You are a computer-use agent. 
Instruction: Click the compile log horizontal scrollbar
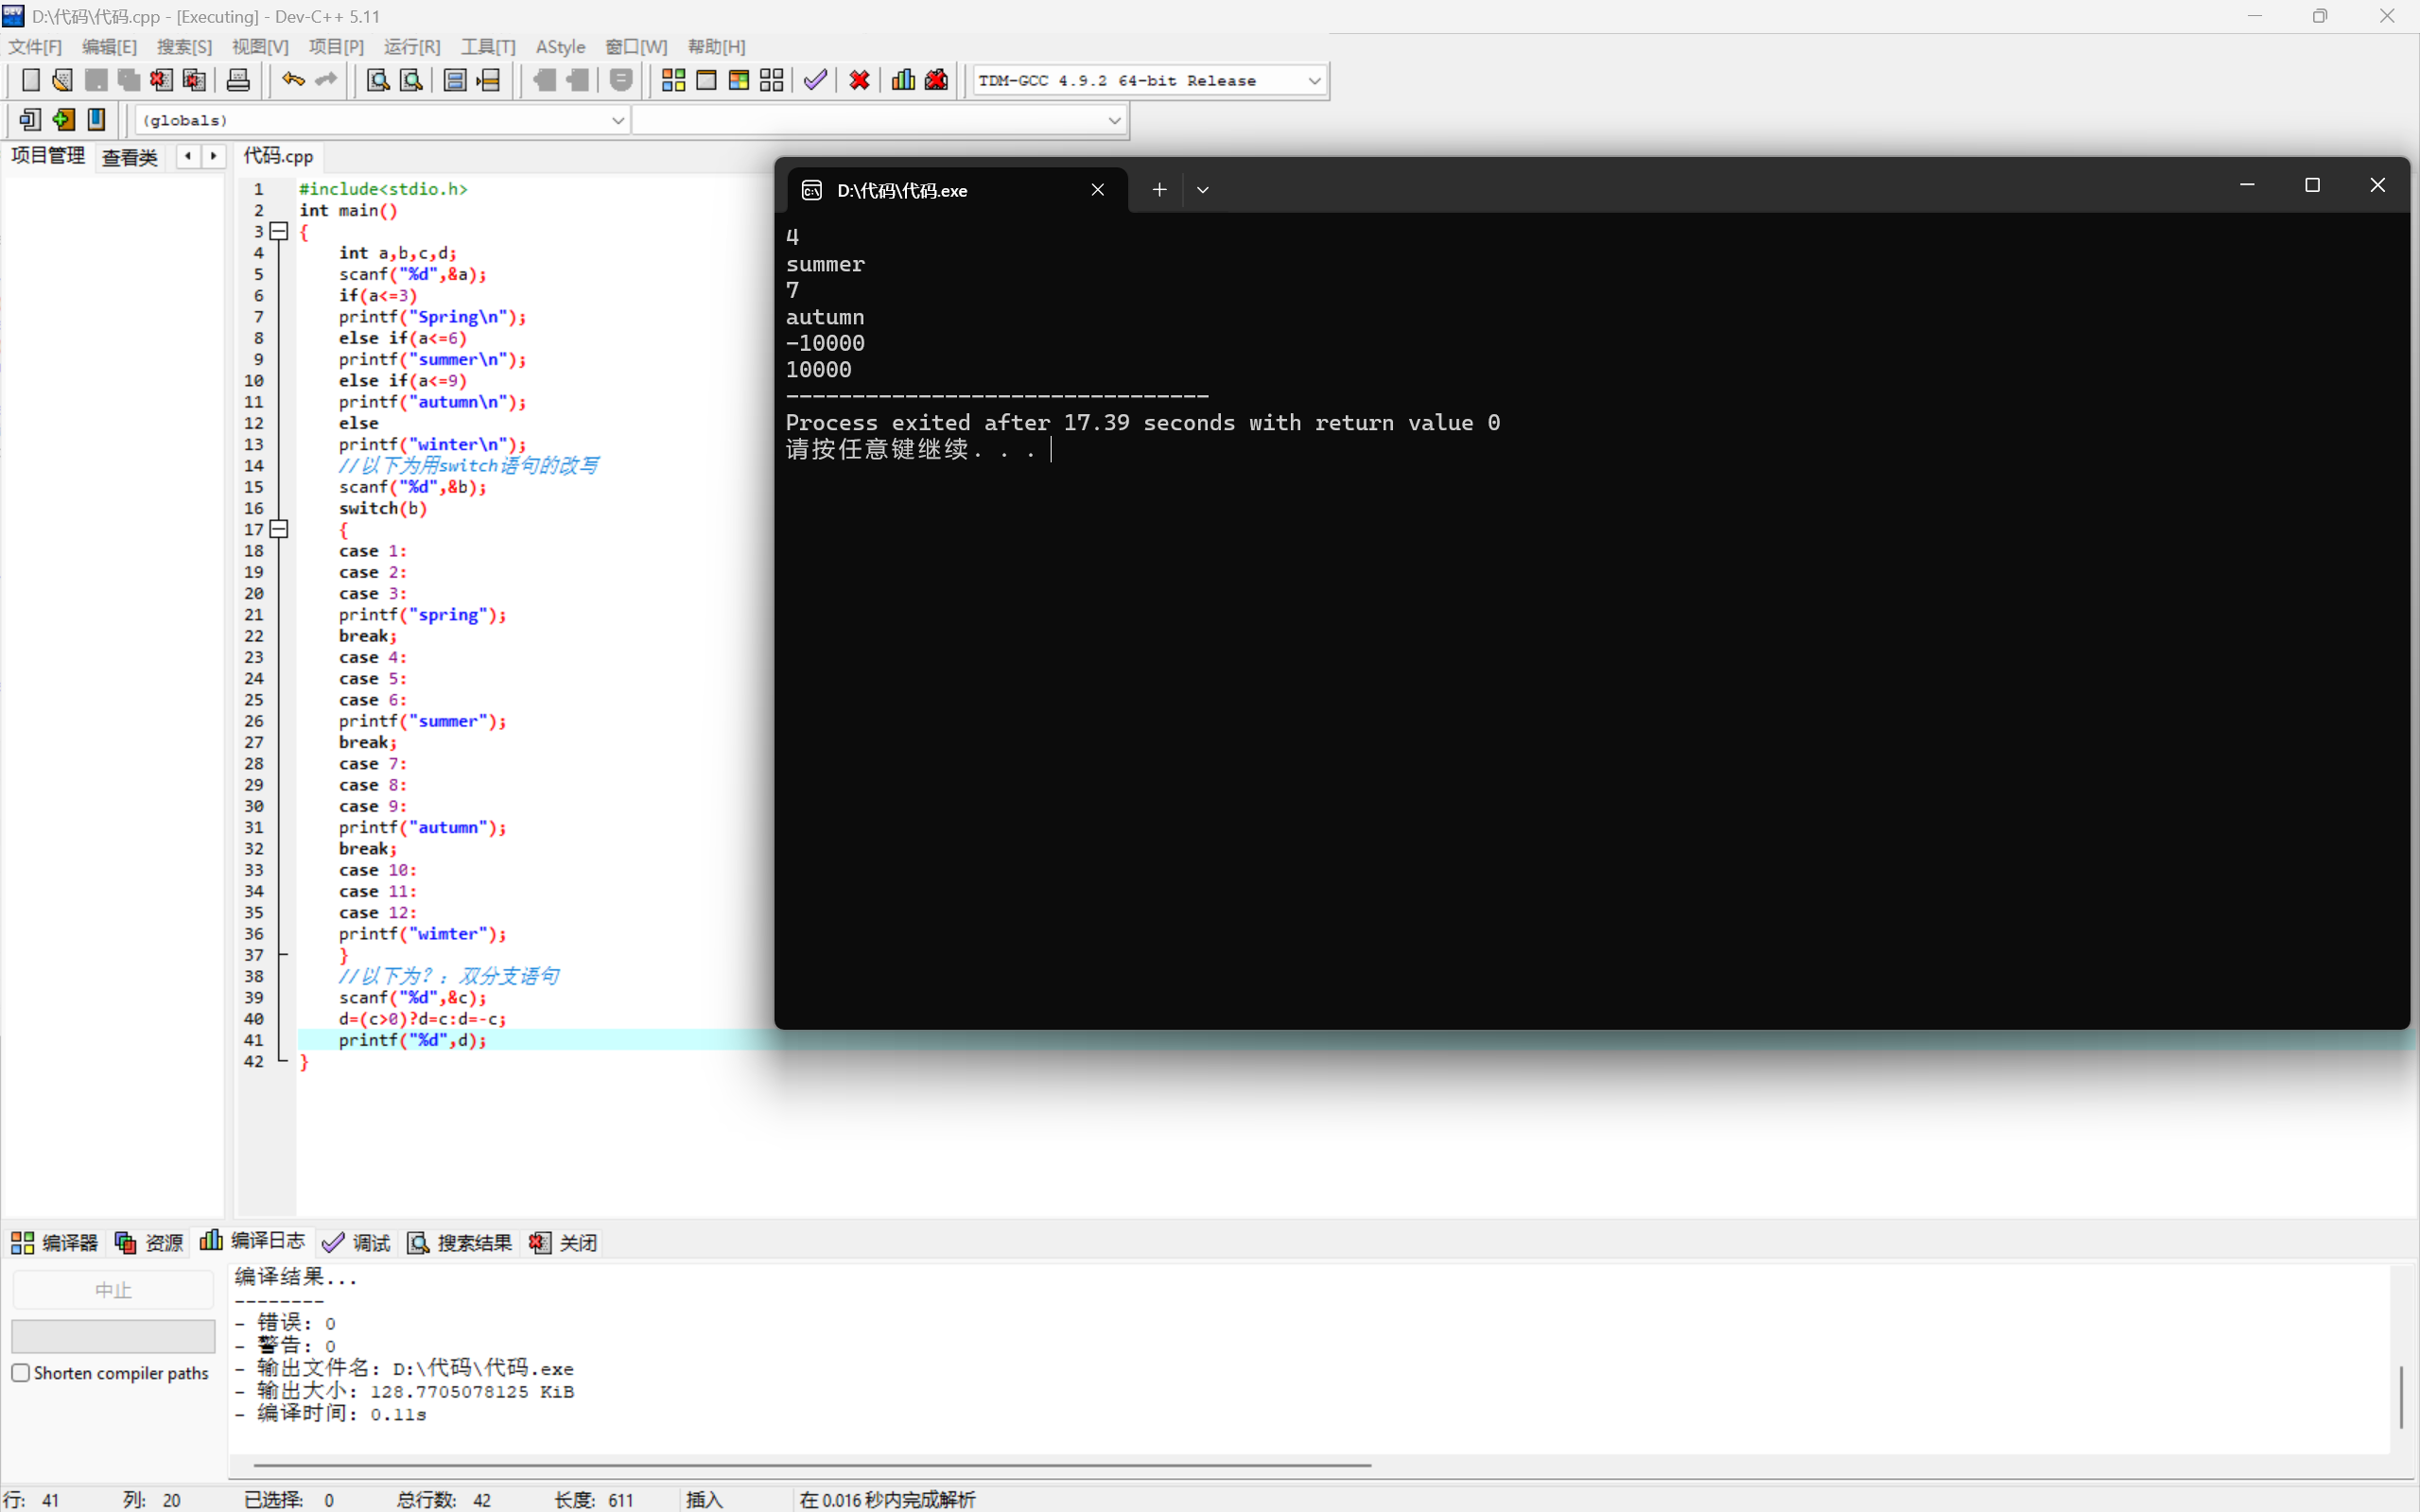[x=800, y=1464]
